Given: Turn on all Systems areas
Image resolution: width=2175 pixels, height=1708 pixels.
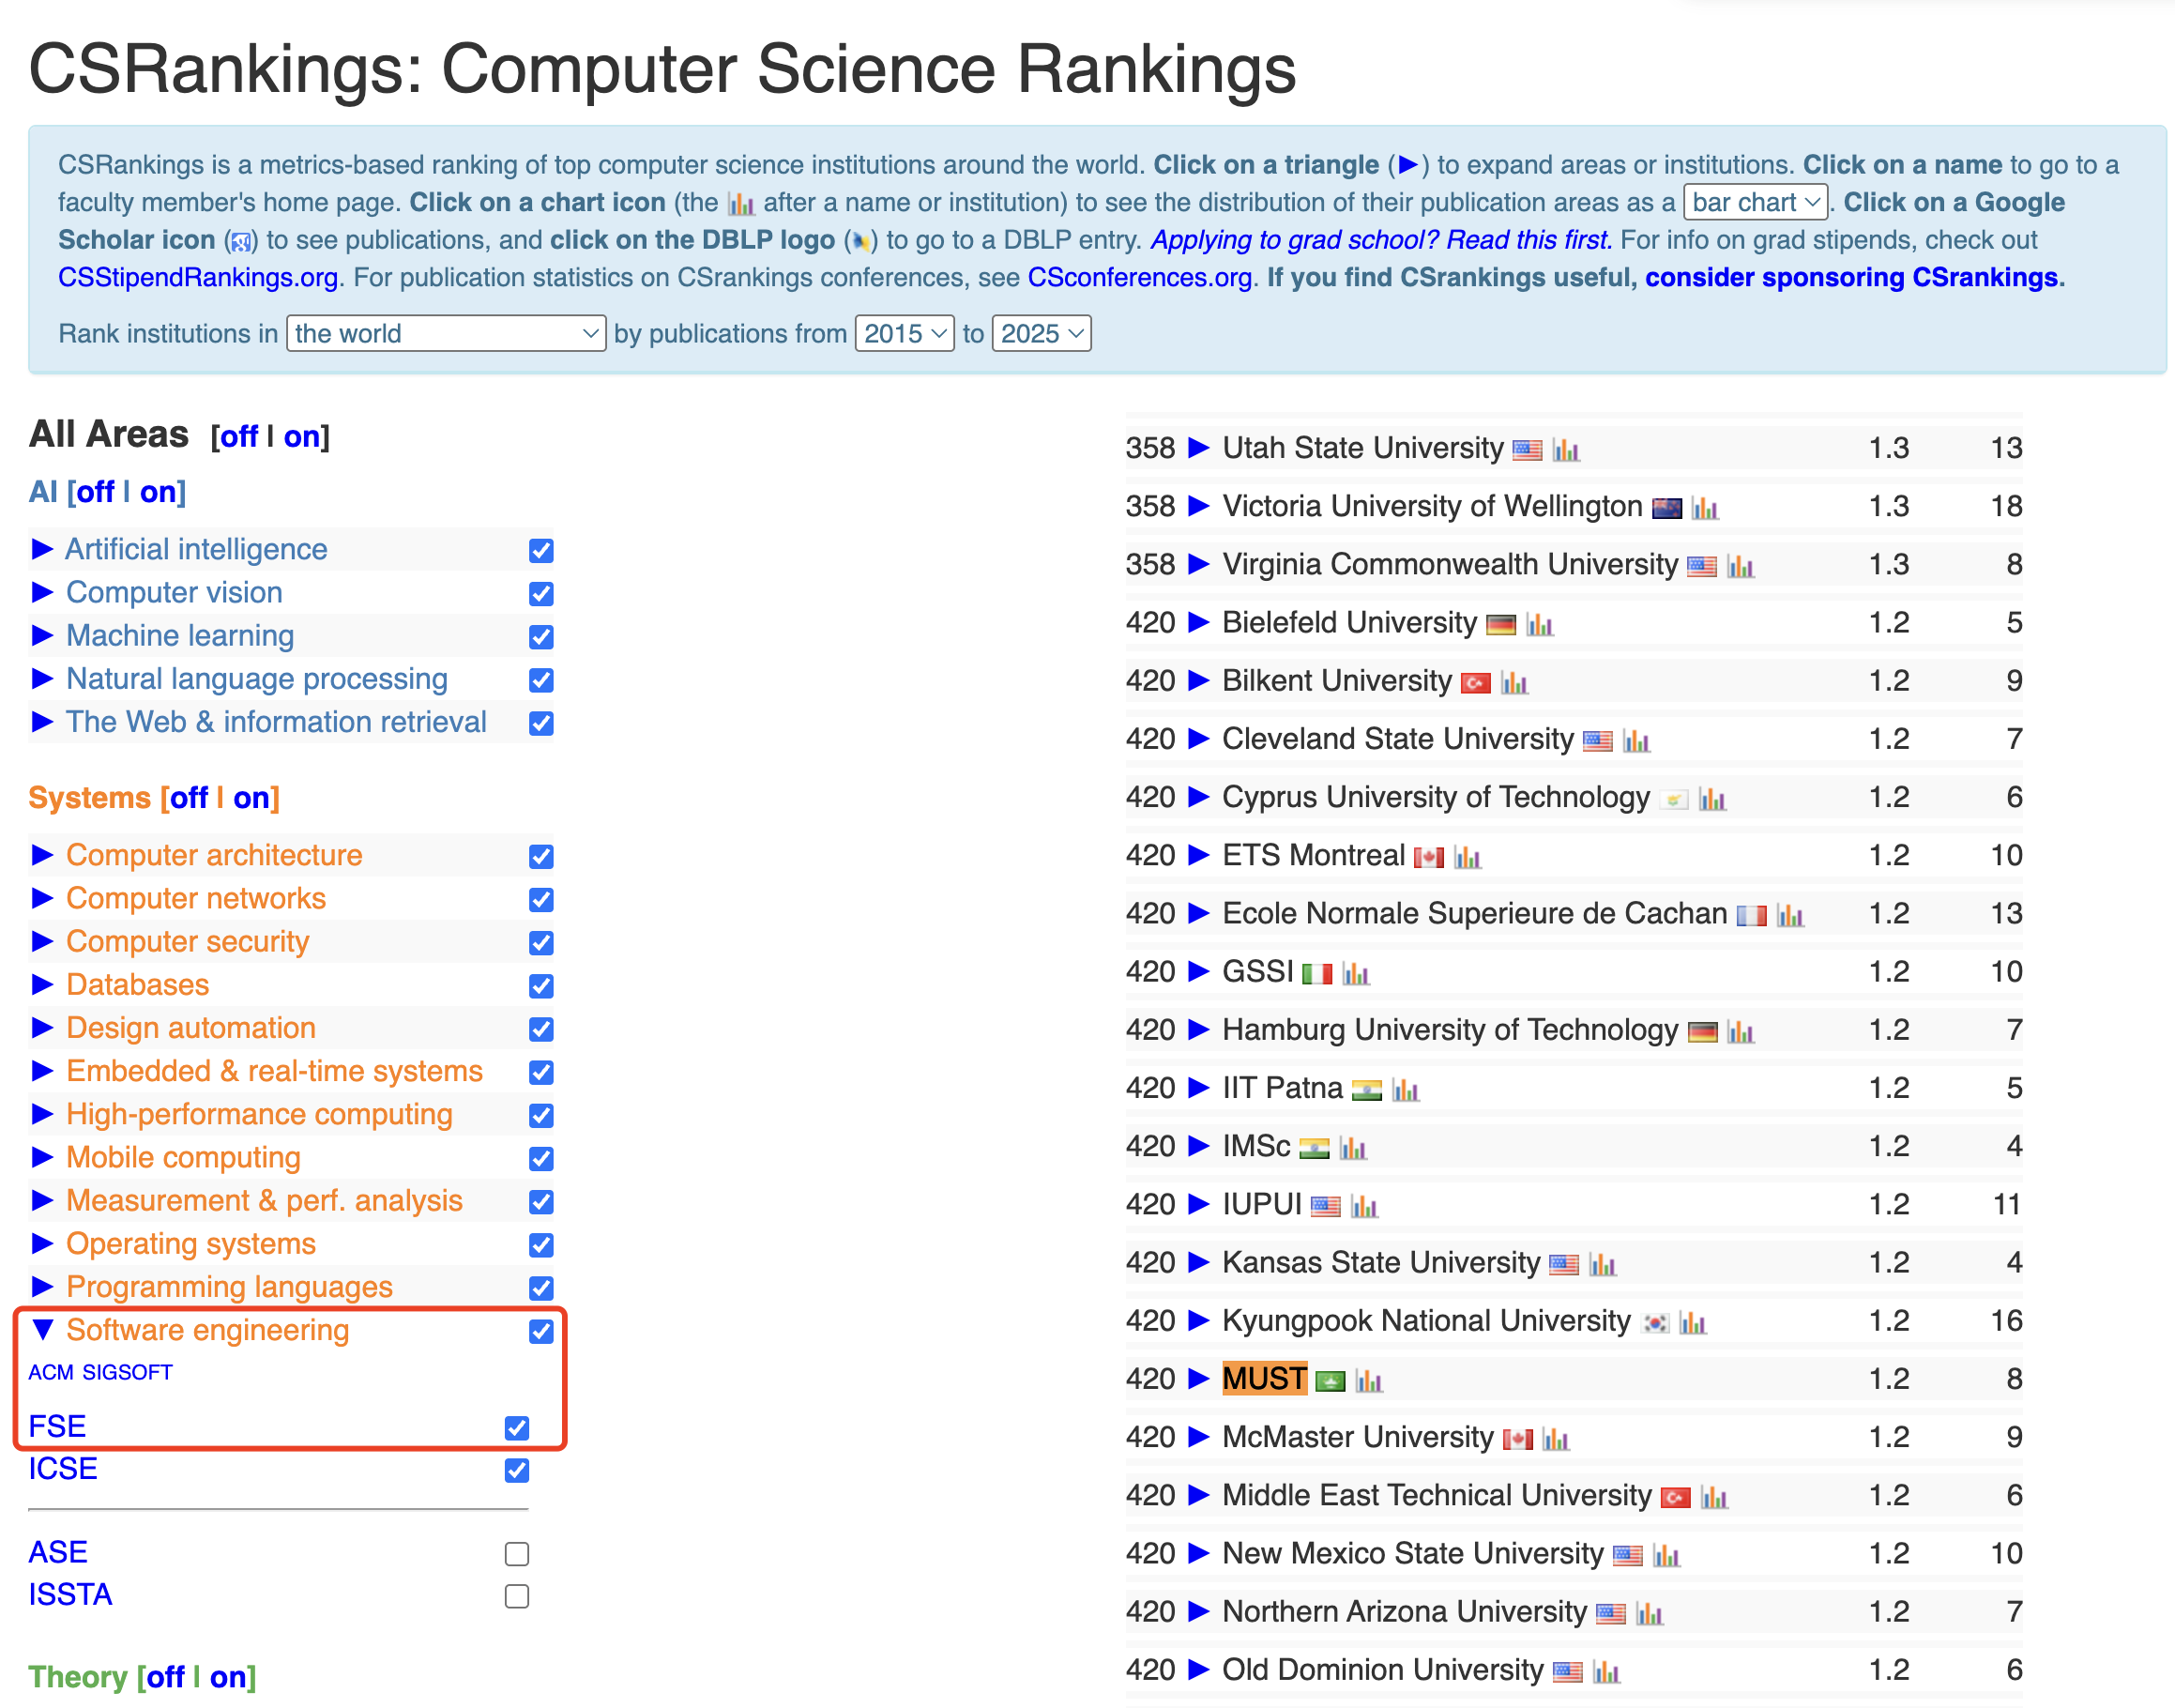Looking at the screenshot, I should pos(251,798).
